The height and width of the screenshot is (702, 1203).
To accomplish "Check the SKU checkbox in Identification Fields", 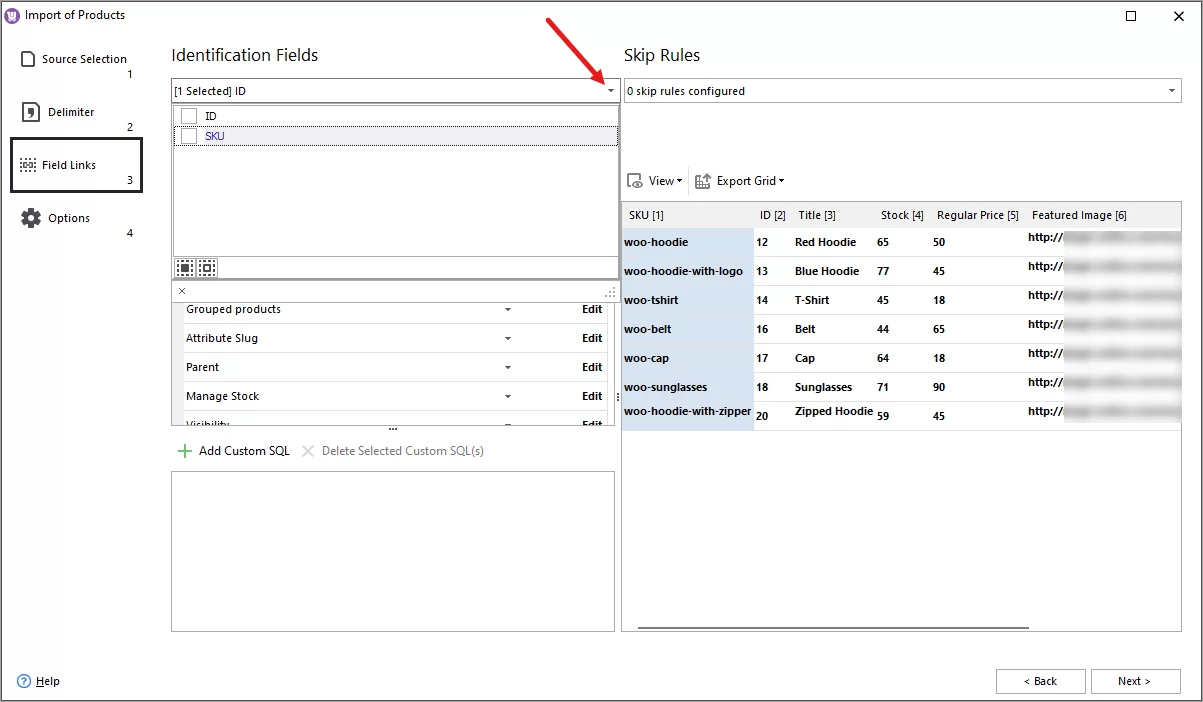I will click(188, 135).
